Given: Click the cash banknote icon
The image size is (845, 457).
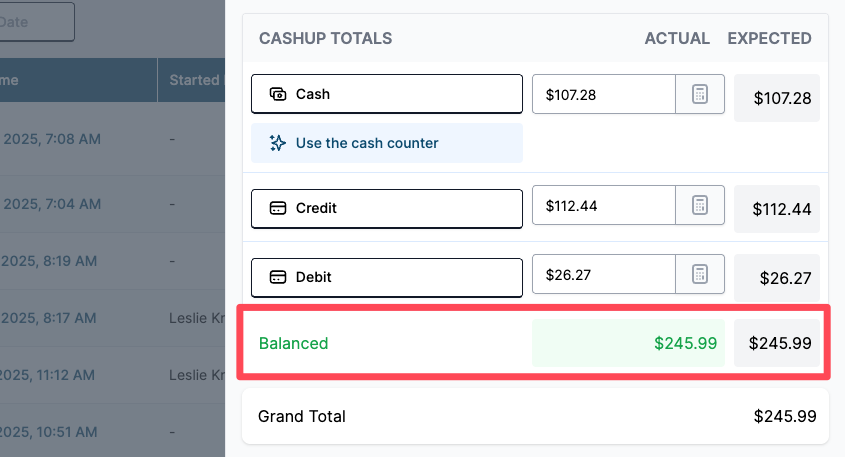Looking at the screenshot, I should click(278, 94).
